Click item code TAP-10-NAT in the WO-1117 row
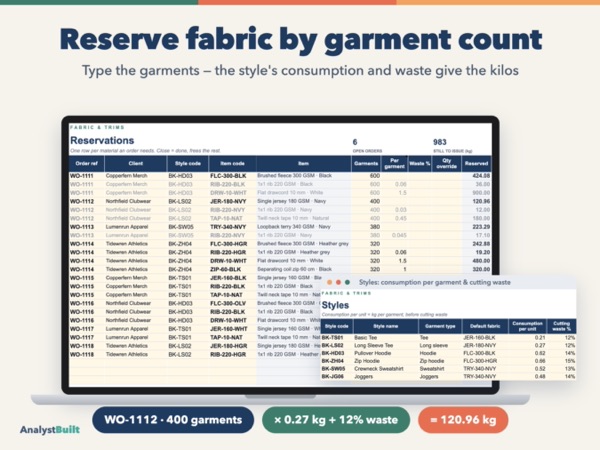 pos(226,337)
